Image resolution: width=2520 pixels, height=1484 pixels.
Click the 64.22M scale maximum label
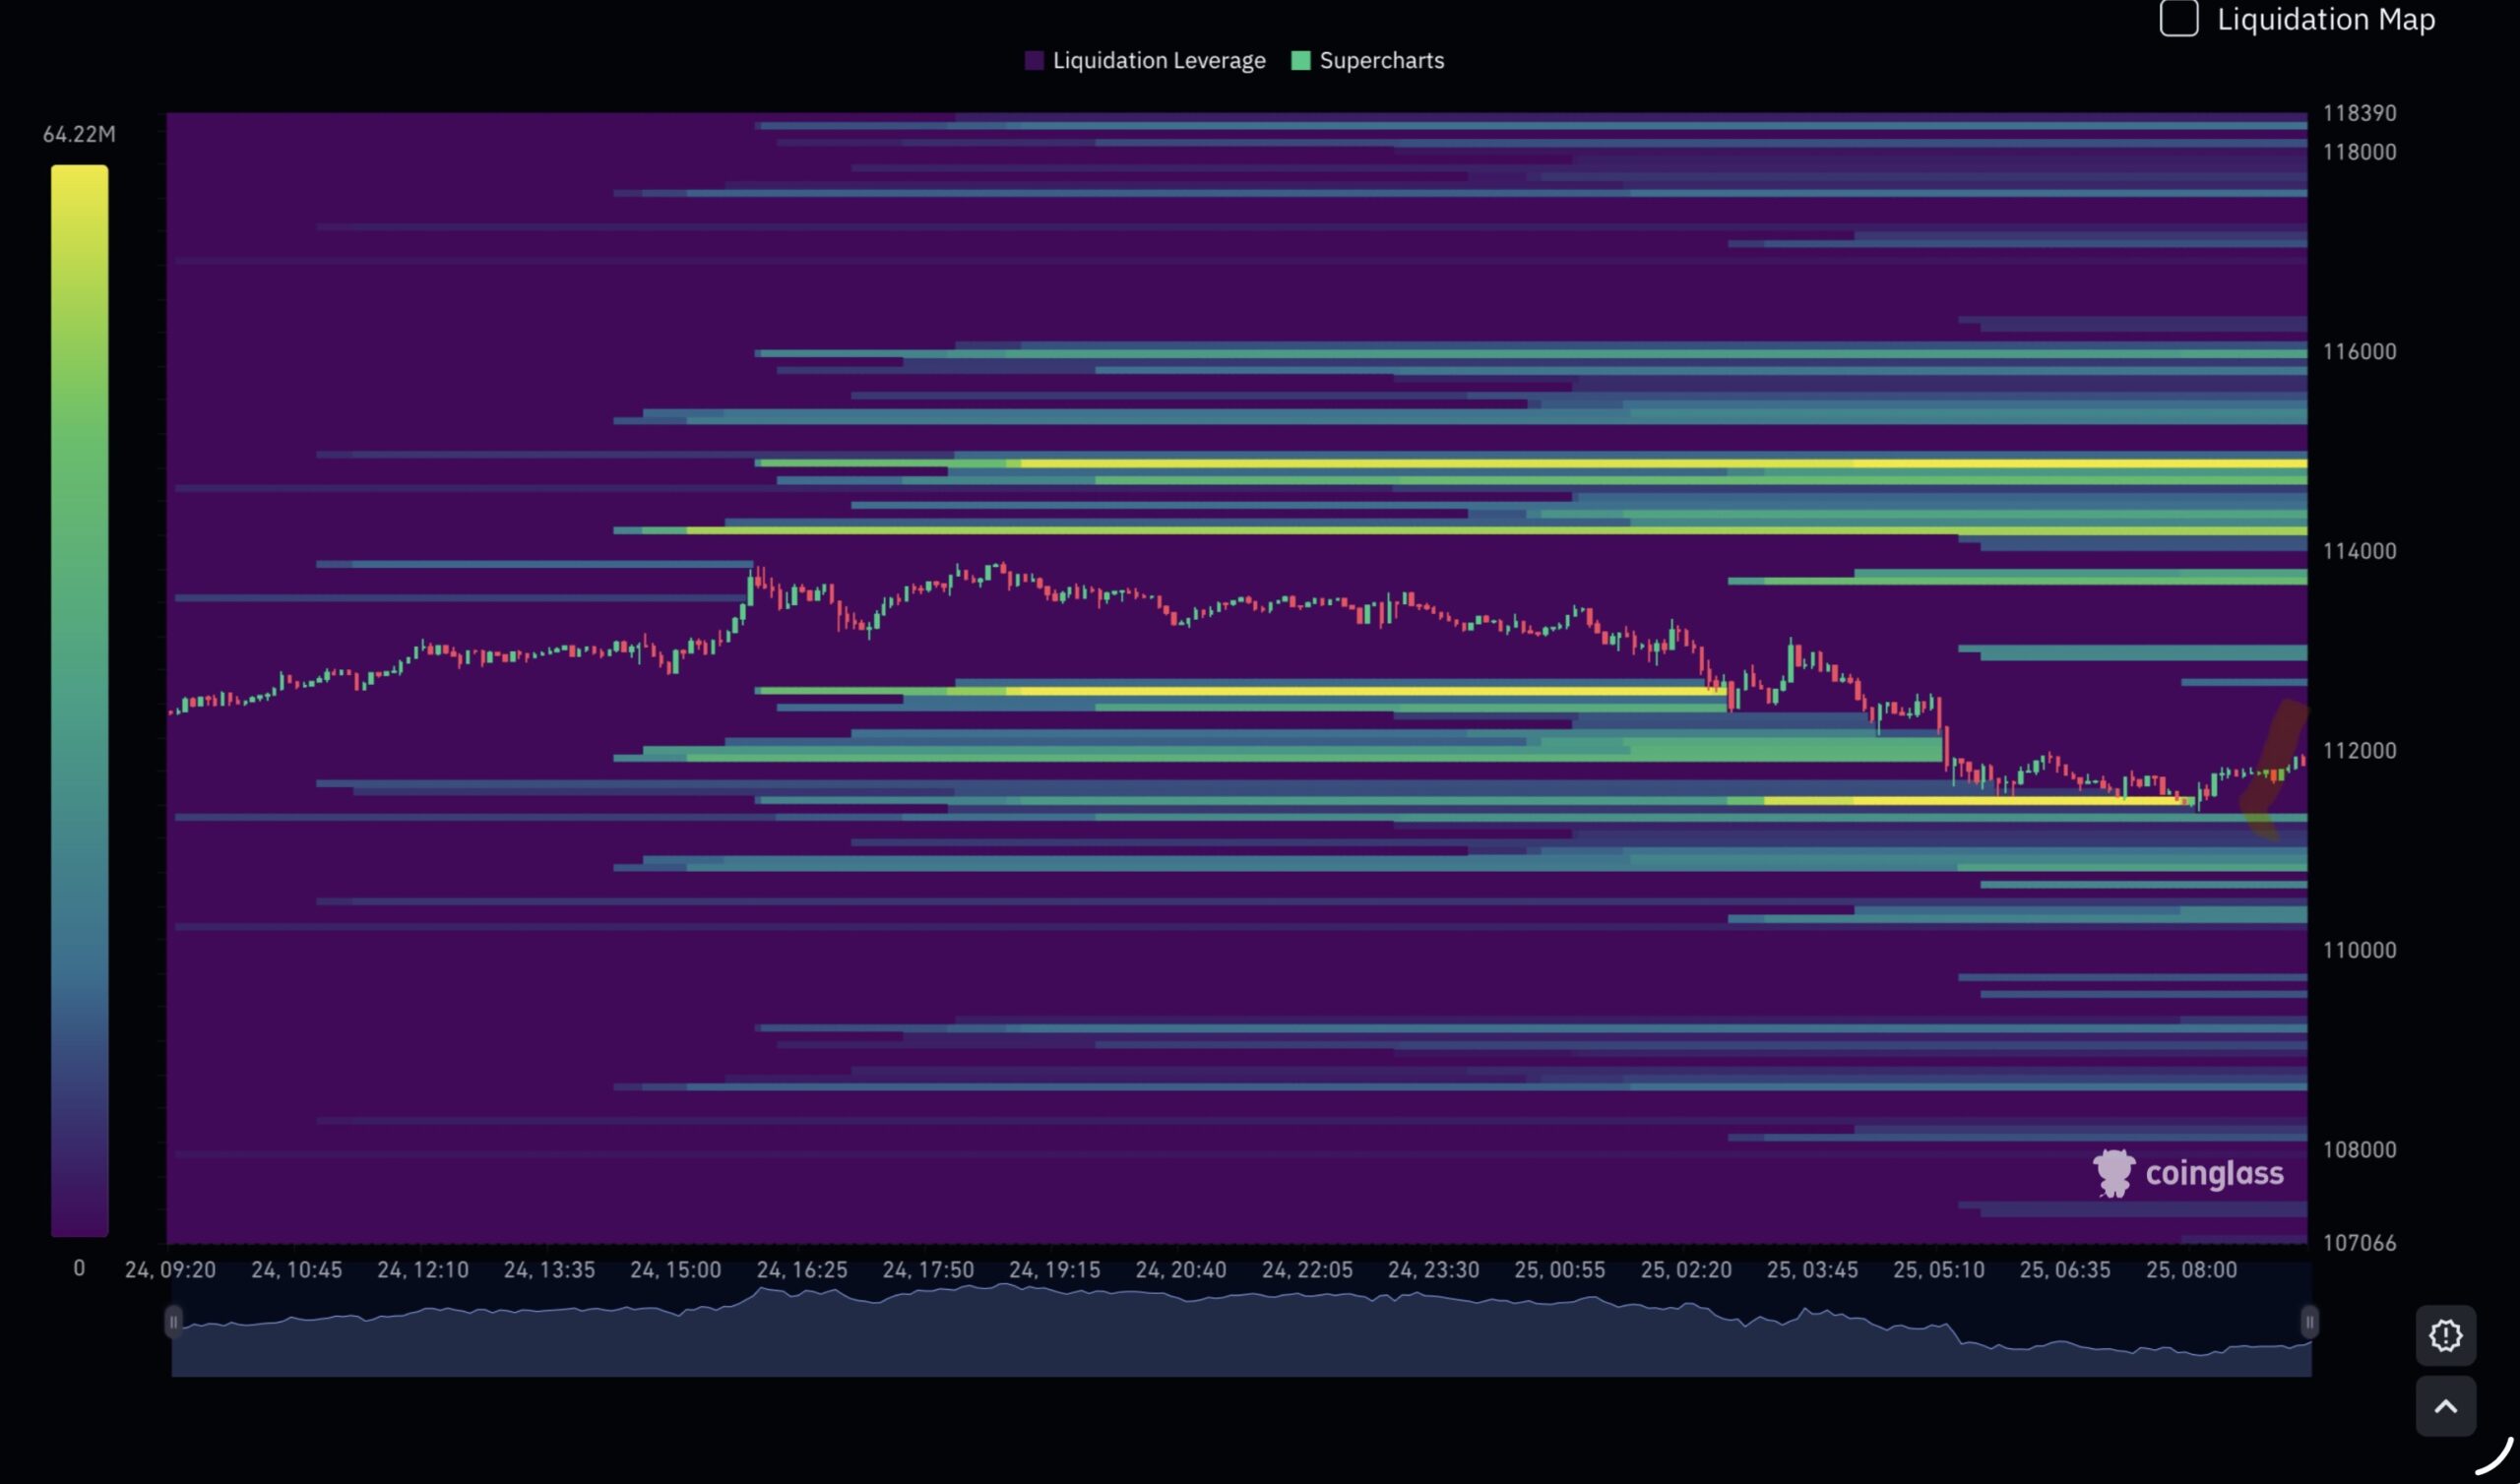click(x=79, y=134)
